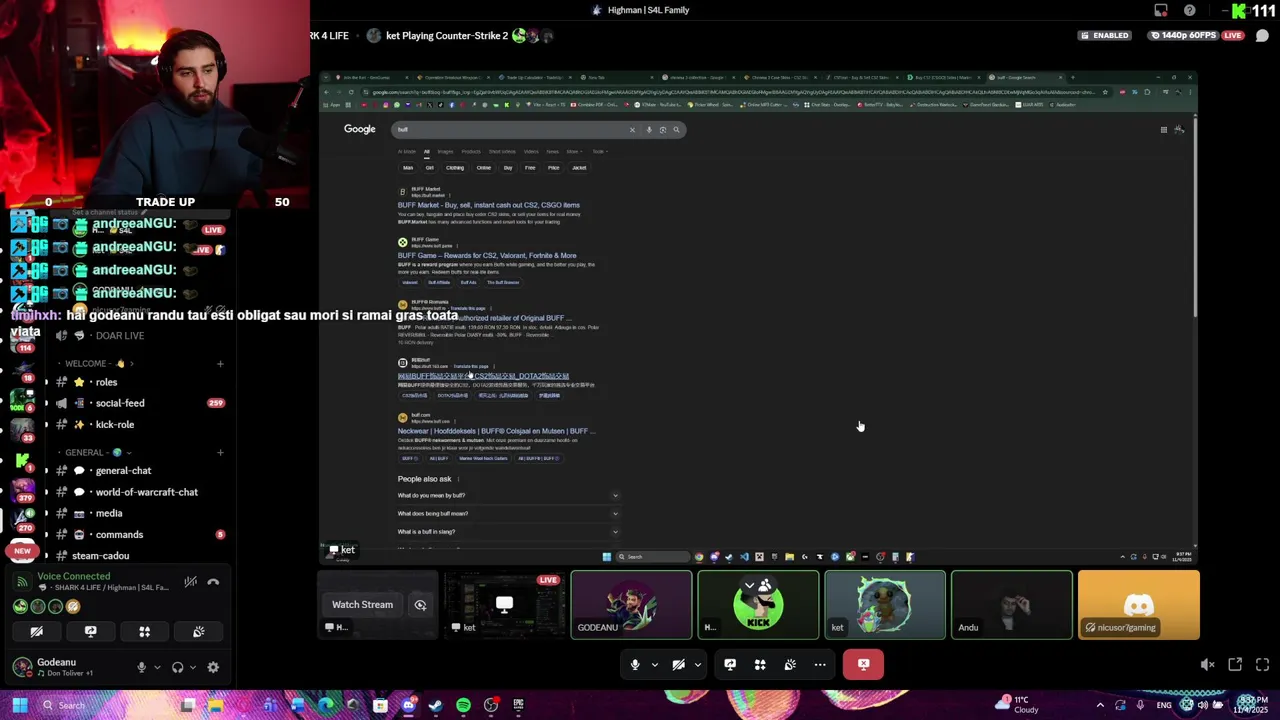Image resolution: width=1280 pixels, height=720 pixels.
Task: Open more options ellipsis in call bar
Action: point(820,664)
